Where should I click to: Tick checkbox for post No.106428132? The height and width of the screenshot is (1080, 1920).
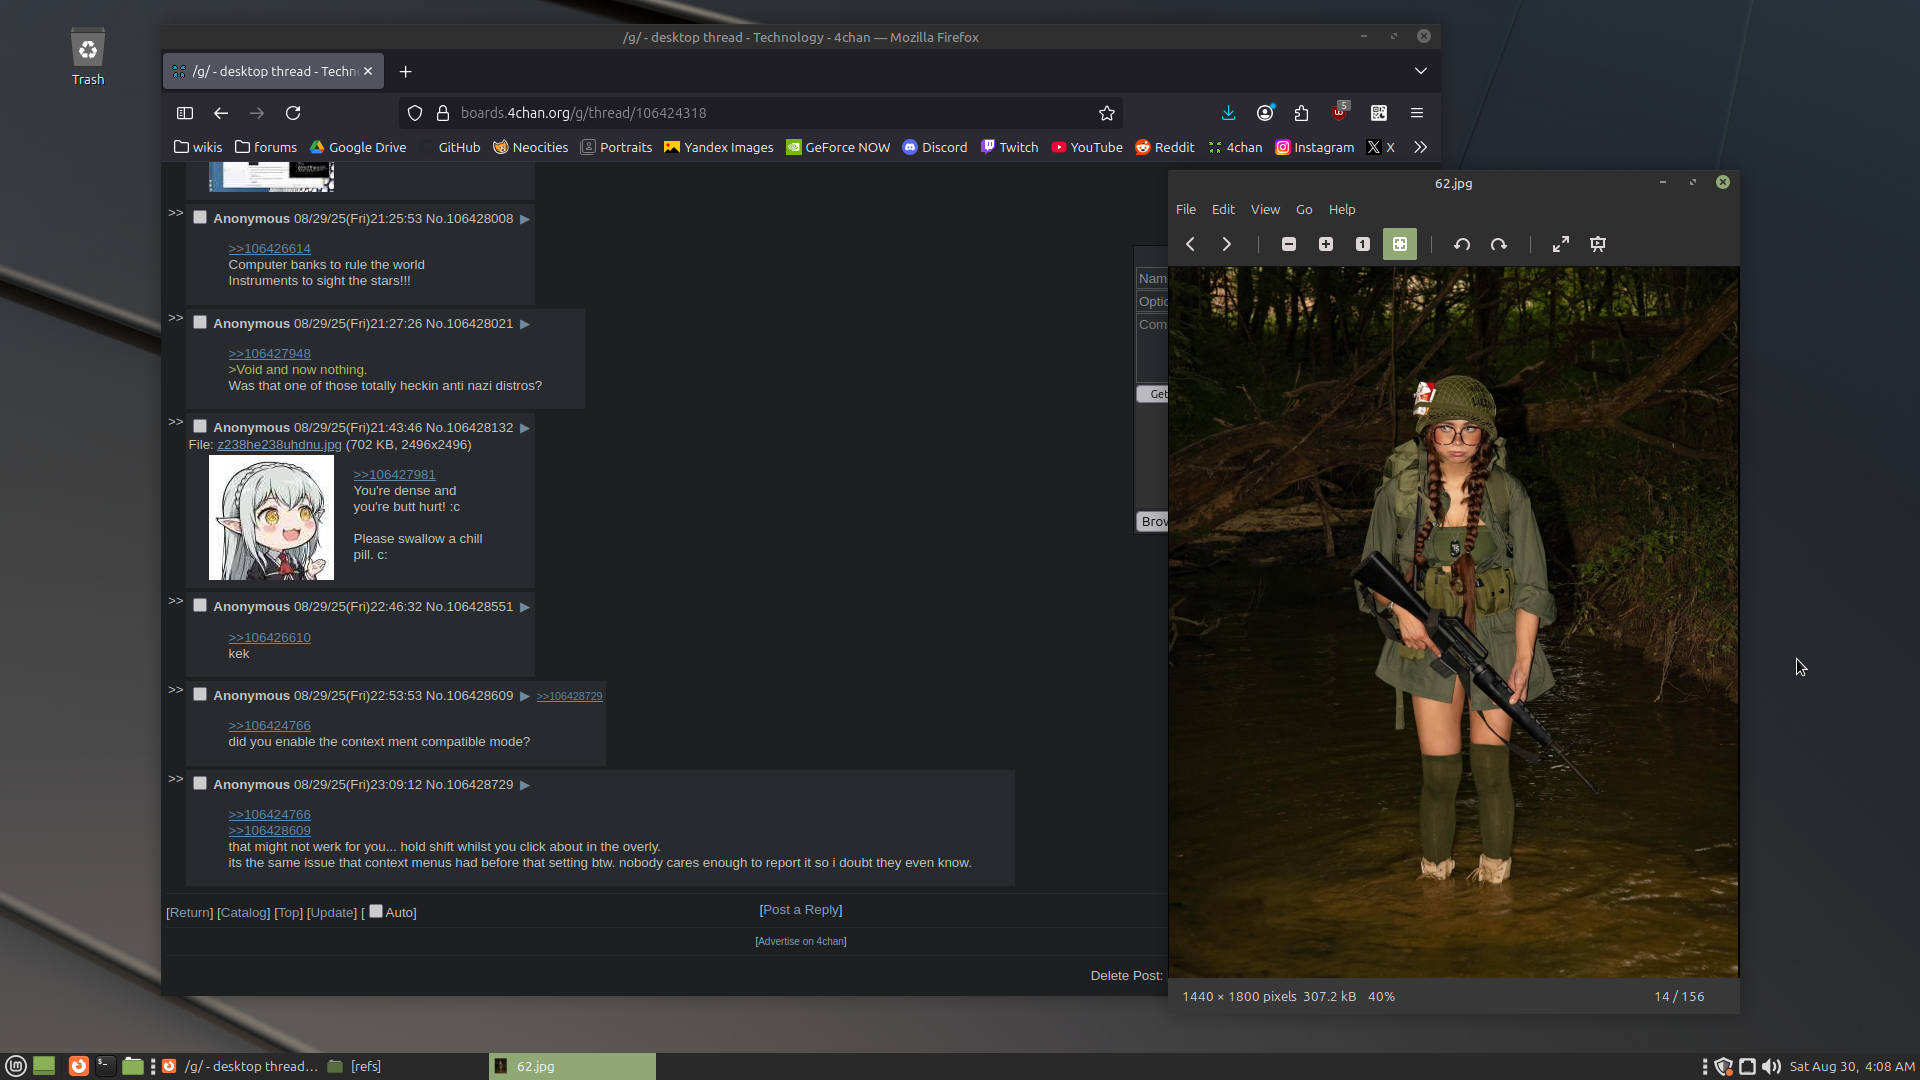coord(200,426)
